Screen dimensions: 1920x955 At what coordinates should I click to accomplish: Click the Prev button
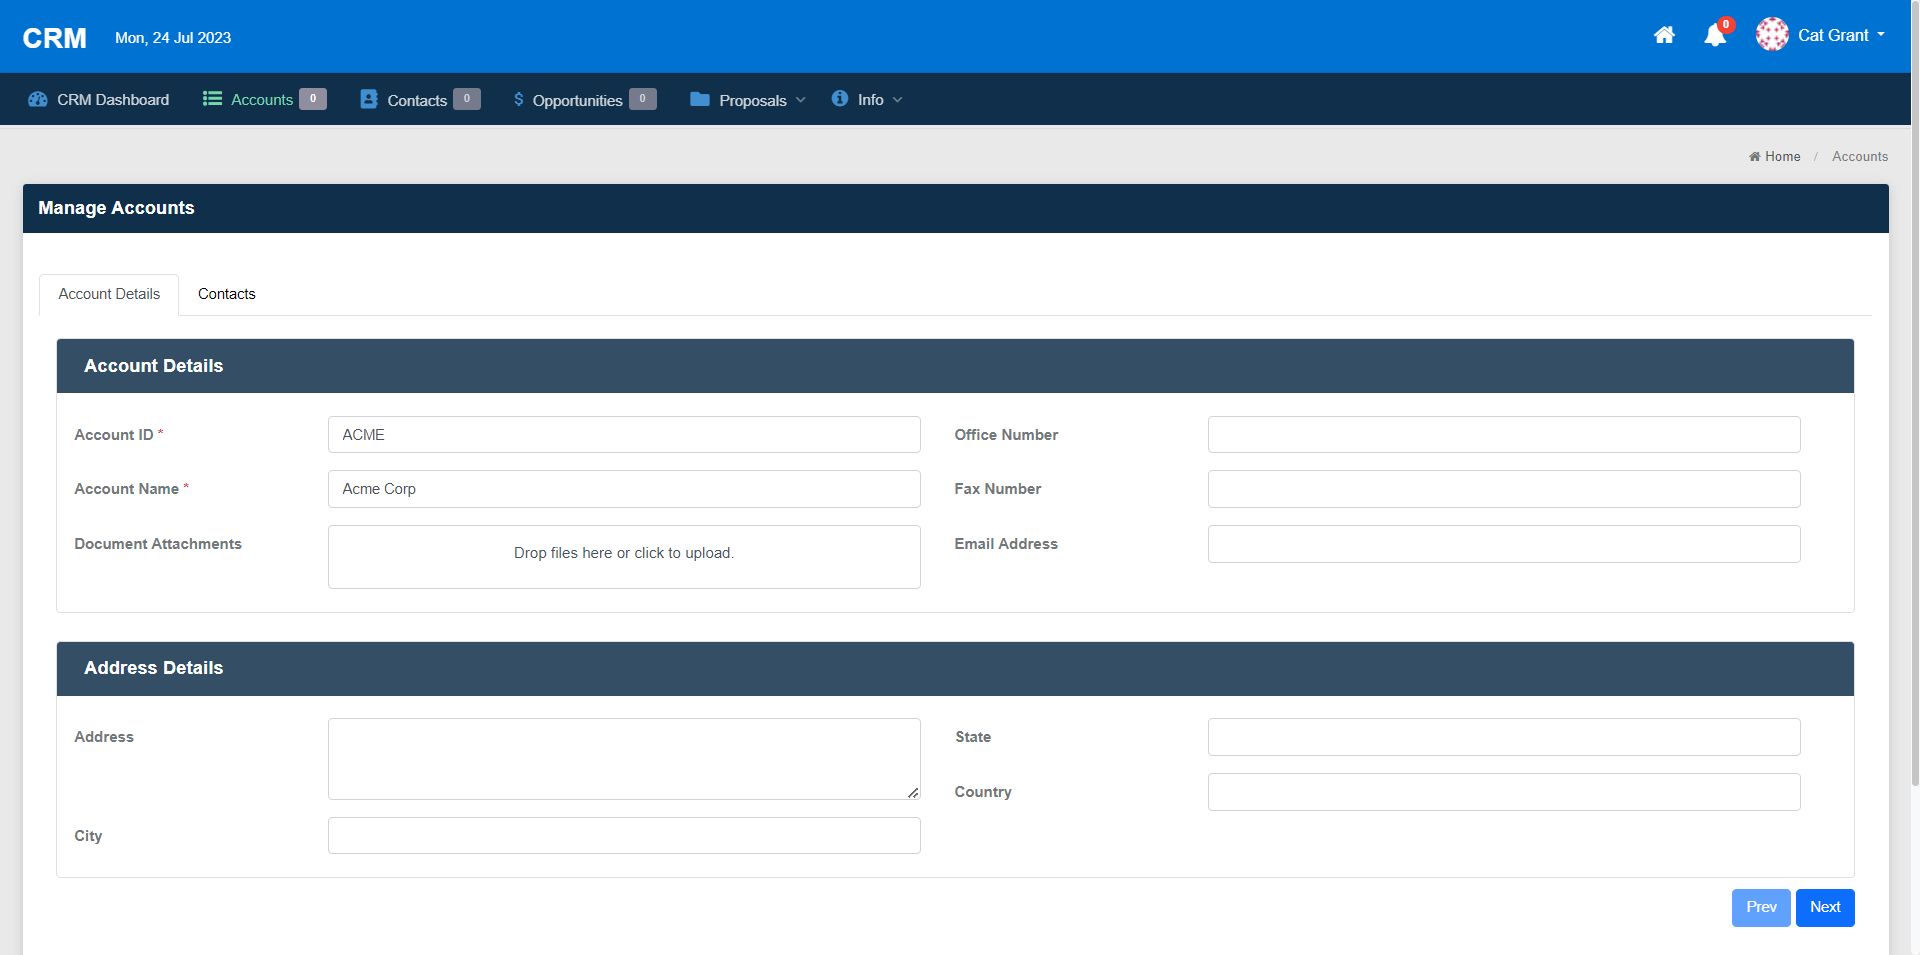point(1761,907)
